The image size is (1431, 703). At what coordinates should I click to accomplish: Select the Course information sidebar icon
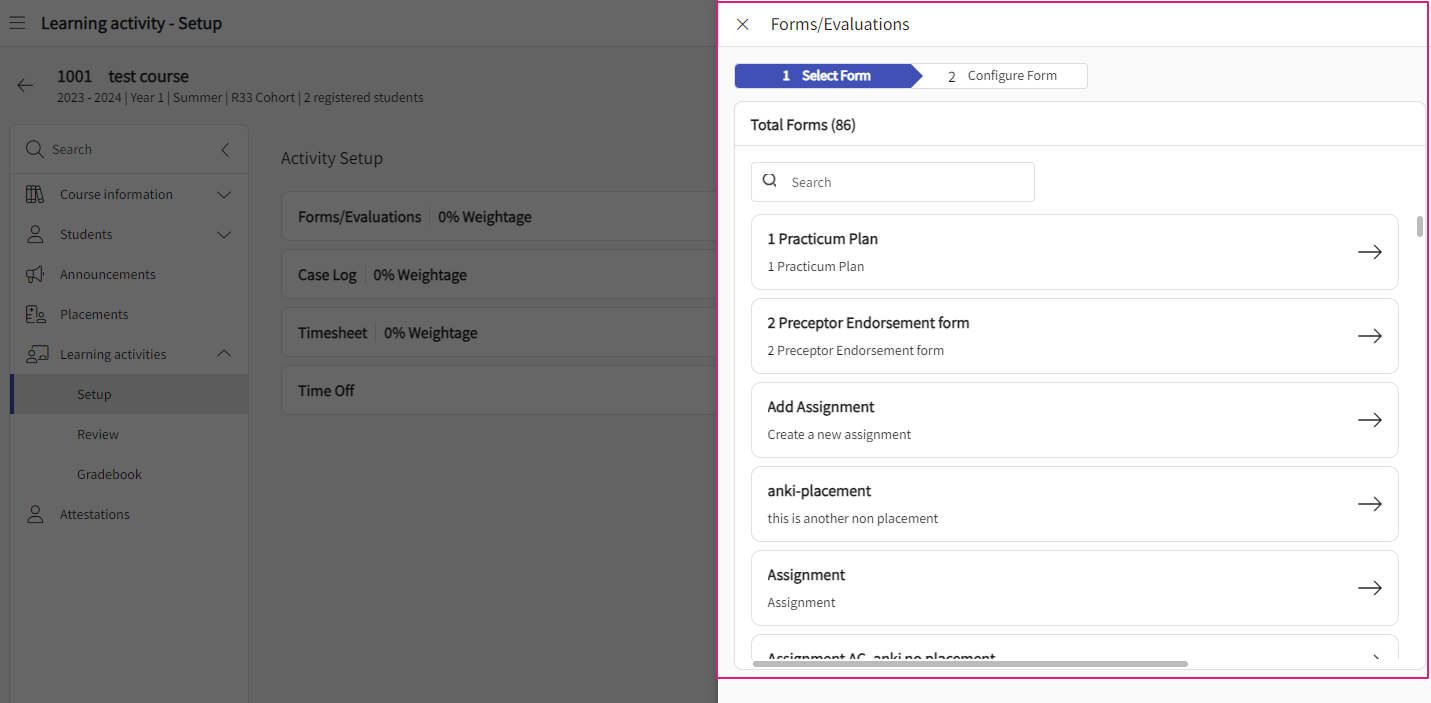tap(34, 194)
